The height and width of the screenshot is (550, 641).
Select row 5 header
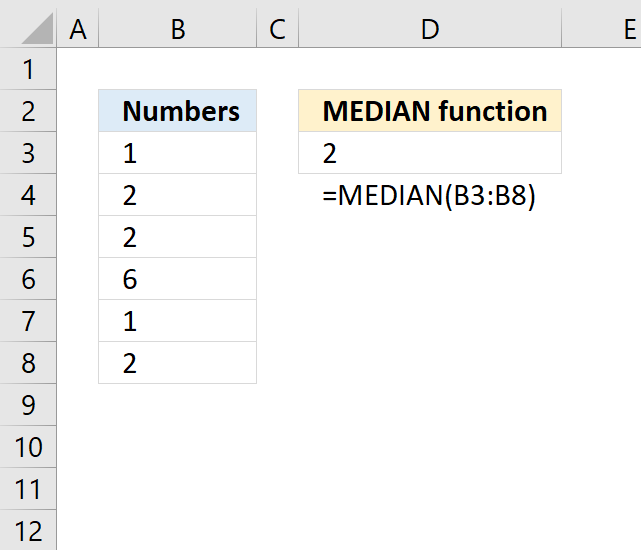tap(28, 237)
